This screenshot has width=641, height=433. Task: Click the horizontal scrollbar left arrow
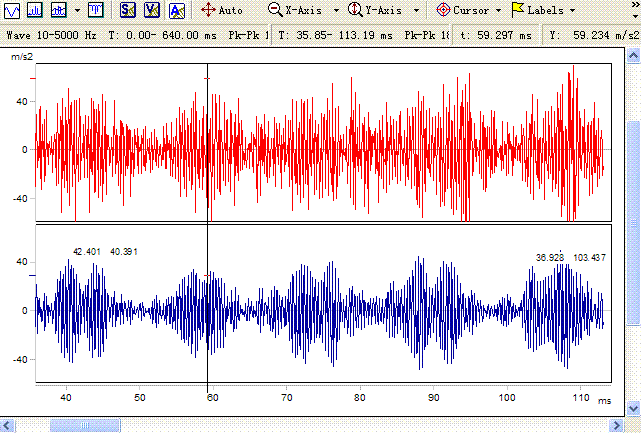[7, 426]
